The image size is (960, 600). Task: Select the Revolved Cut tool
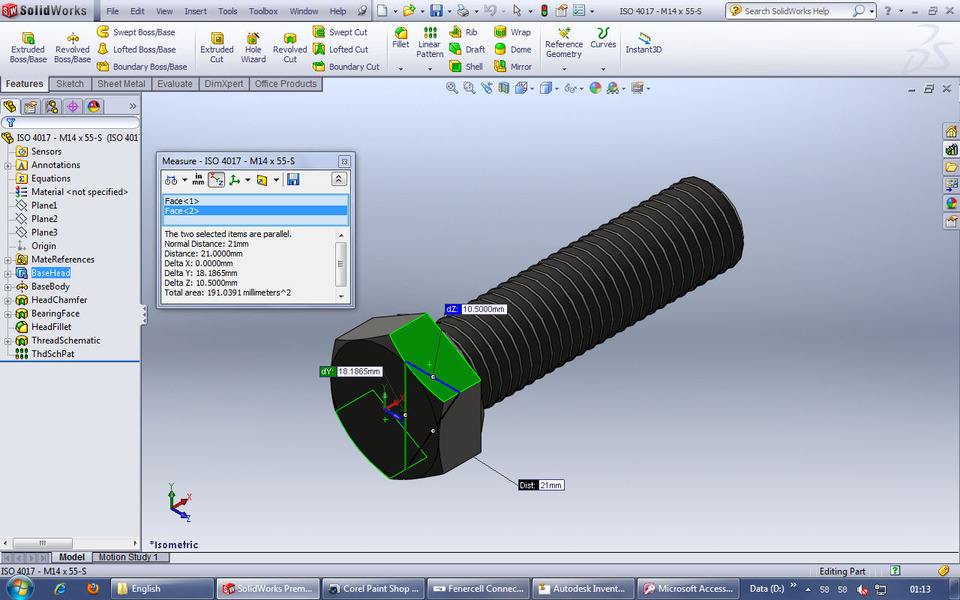[290, 45]
